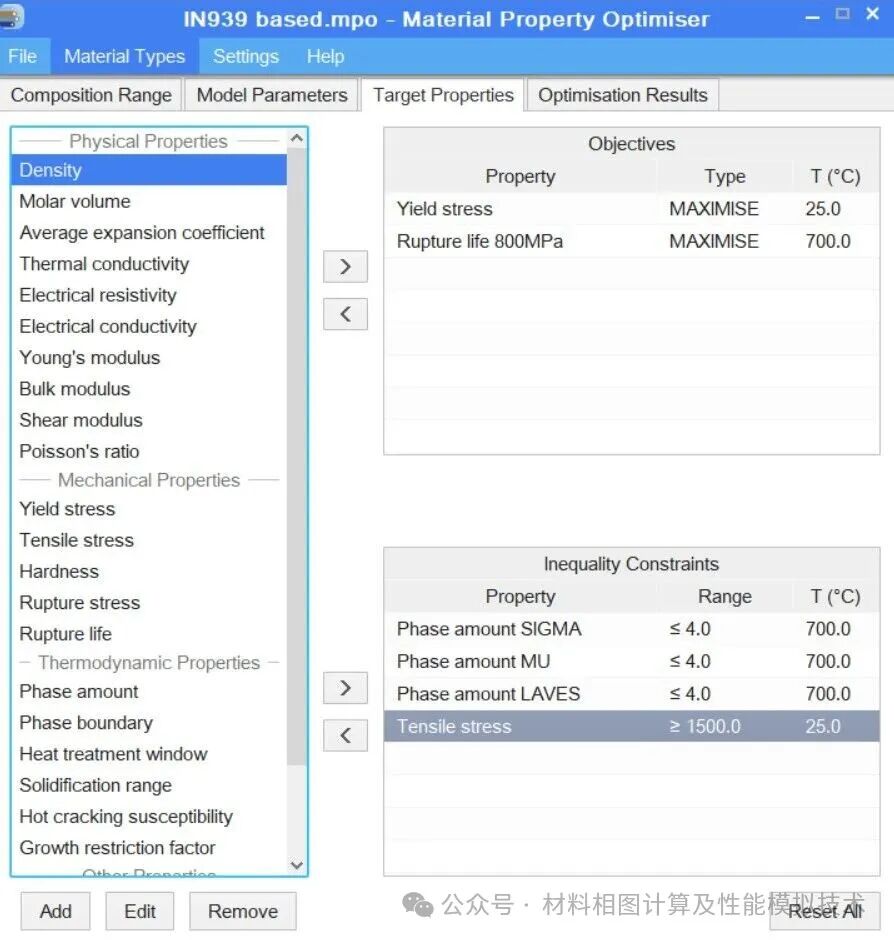Select Density in the property list

[x=149, y=170]
